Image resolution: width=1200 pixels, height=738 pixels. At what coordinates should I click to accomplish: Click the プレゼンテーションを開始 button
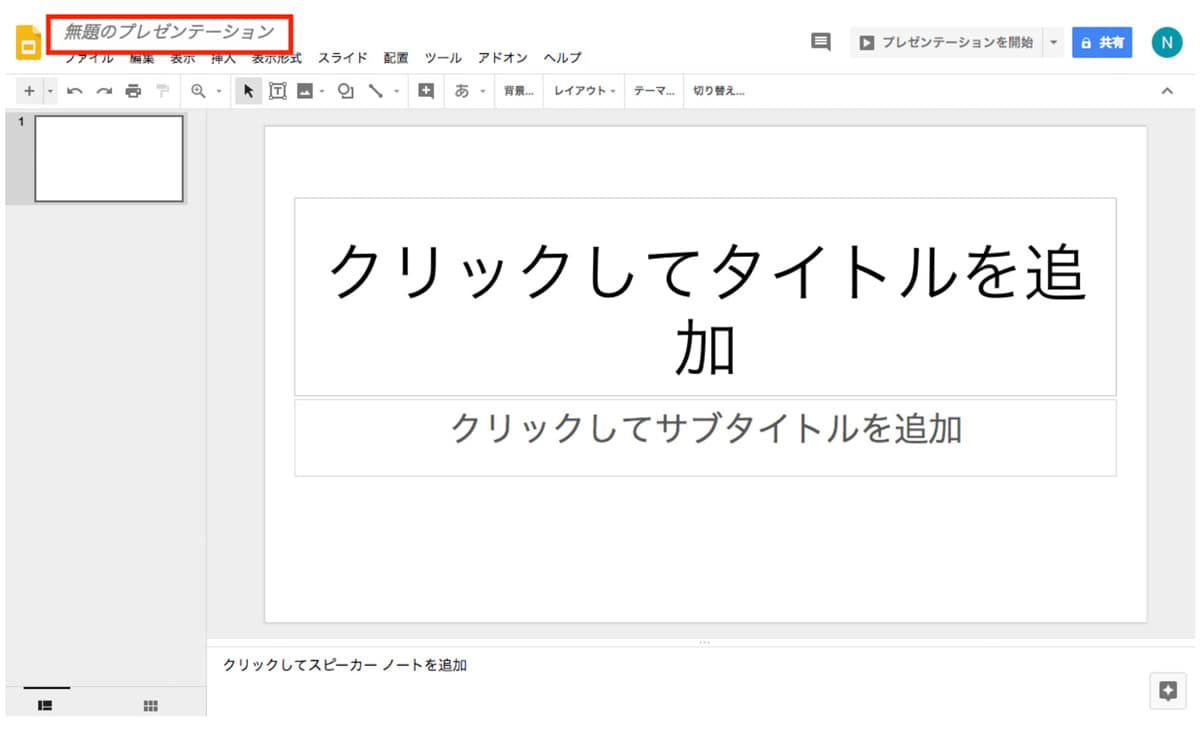coord(946,43)
